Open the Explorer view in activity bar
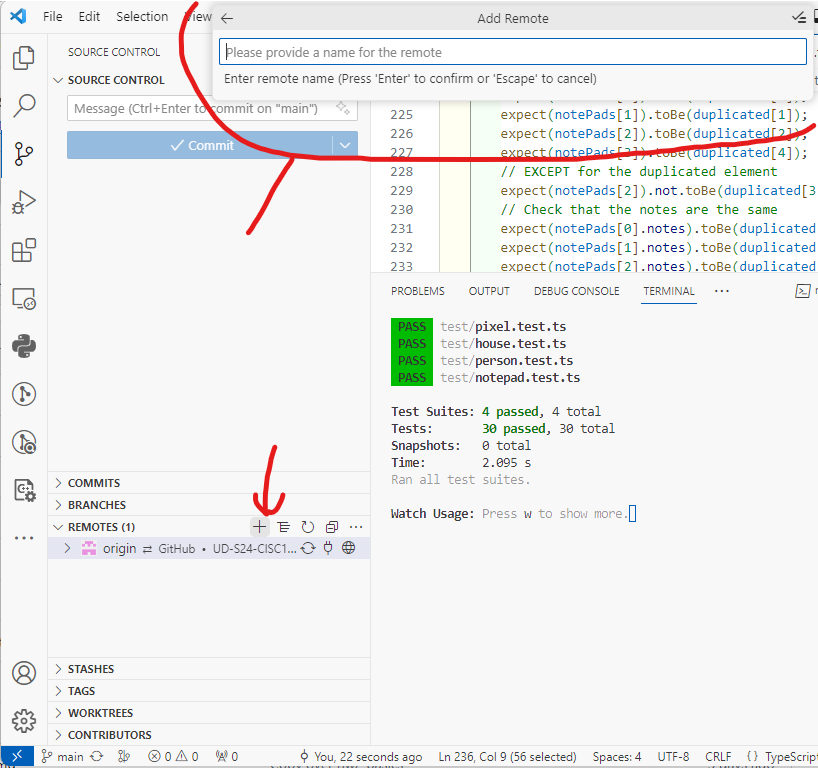 coord(23,59)
